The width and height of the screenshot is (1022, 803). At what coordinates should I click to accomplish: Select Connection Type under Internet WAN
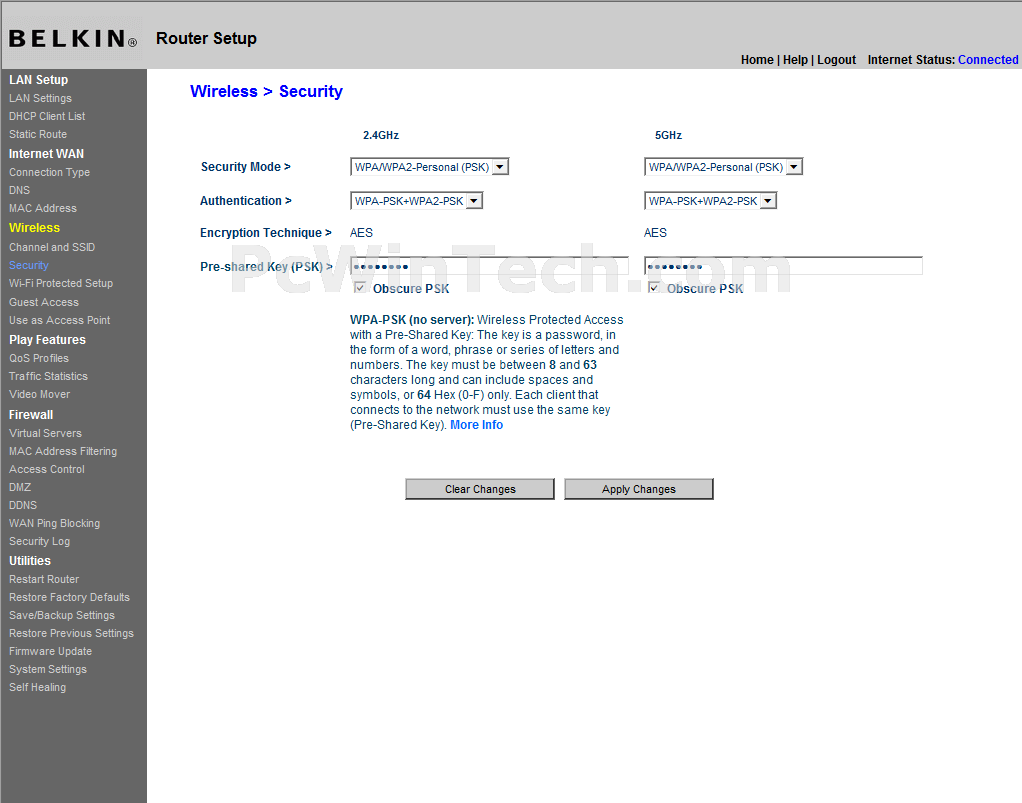click(50, 172)
